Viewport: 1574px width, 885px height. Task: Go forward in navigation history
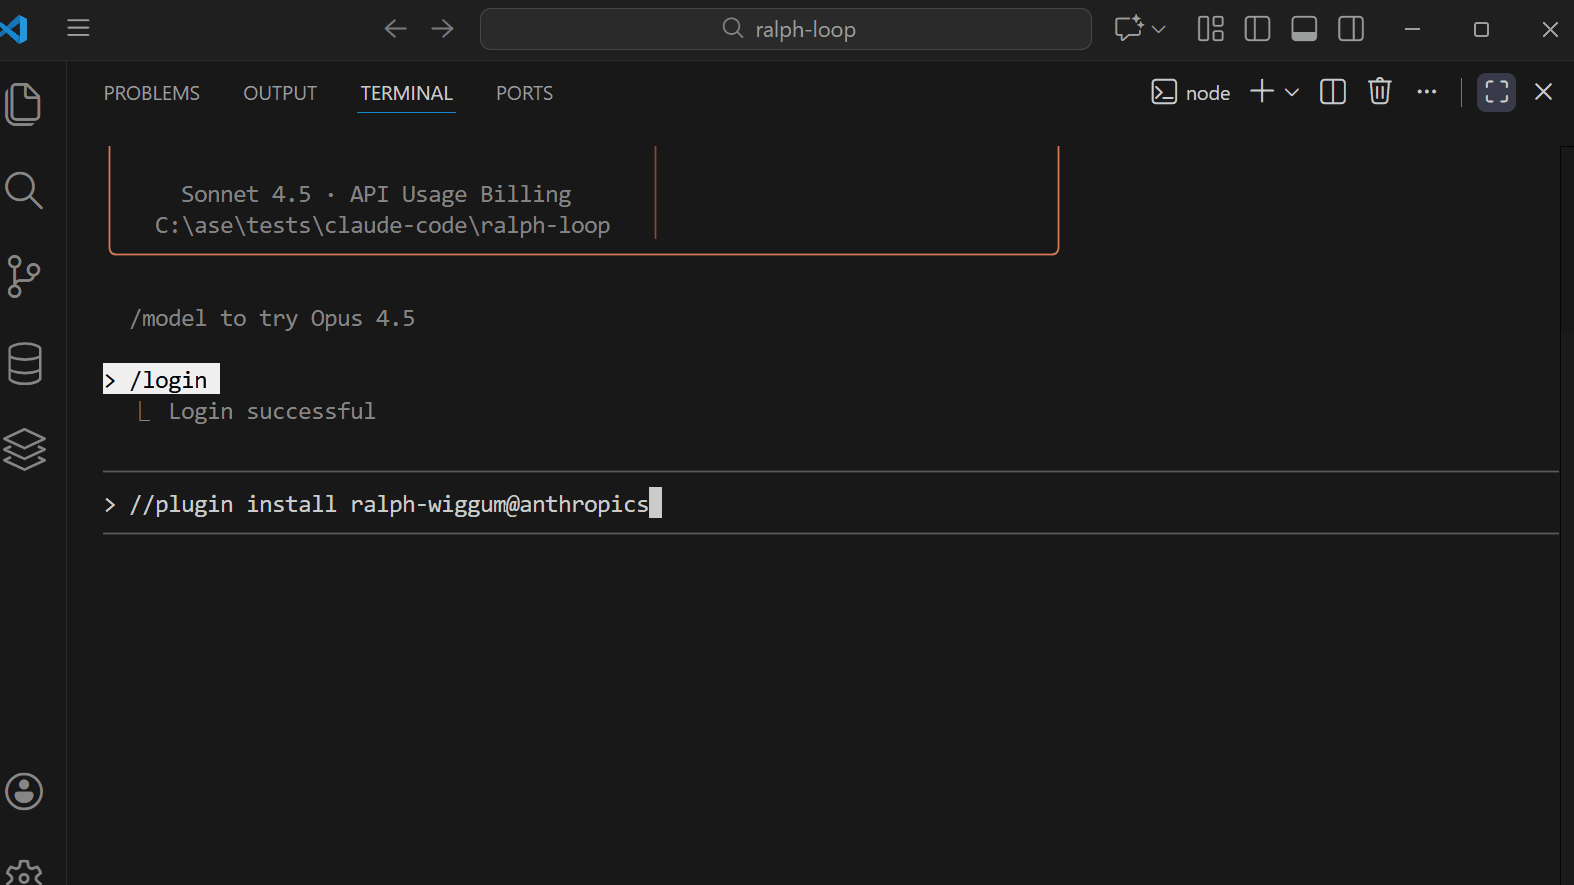coord(442,29)
